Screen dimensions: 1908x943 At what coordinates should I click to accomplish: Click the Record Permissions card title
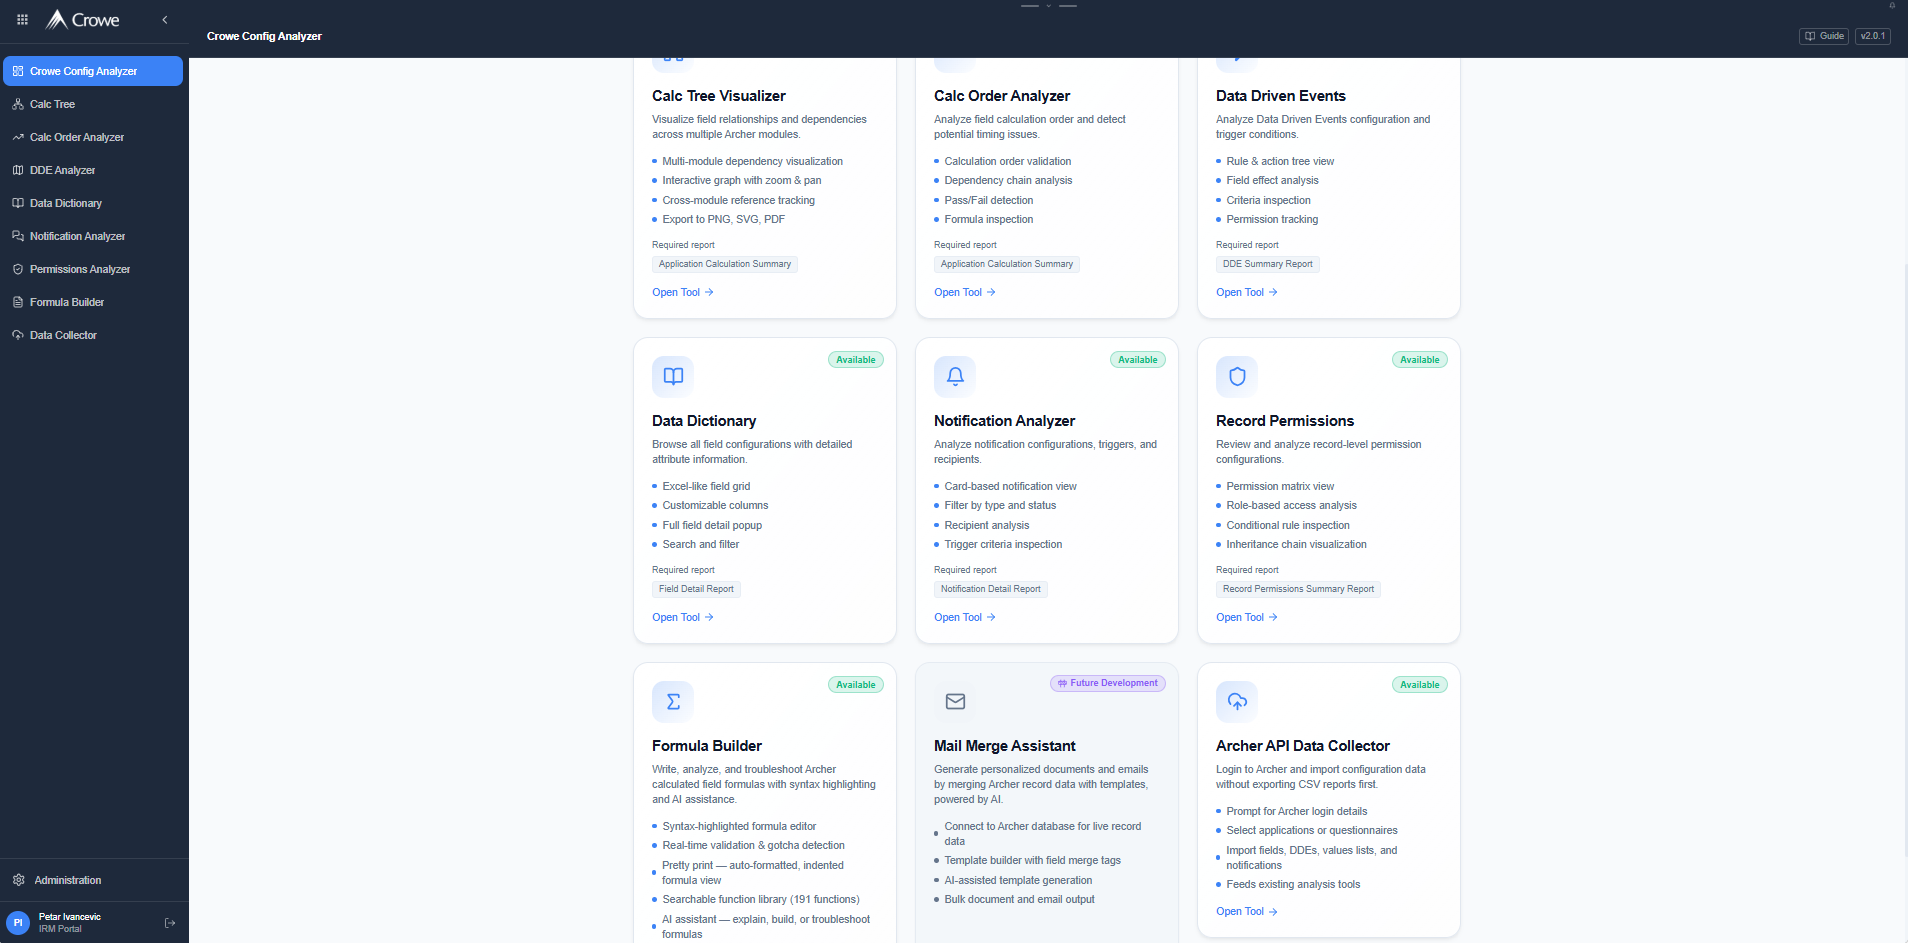[1285, 421]
